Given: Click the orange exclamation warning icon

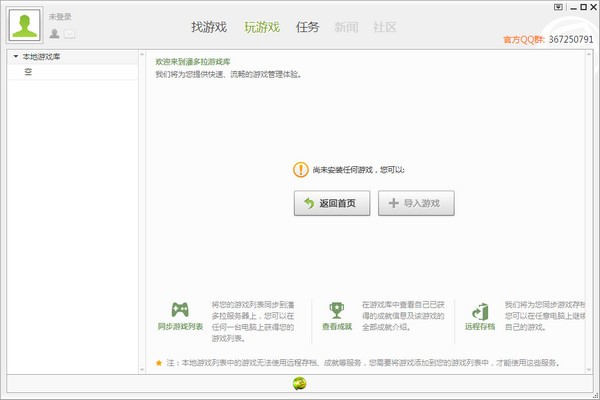Looking at the screenshot, I should point(301,170).
